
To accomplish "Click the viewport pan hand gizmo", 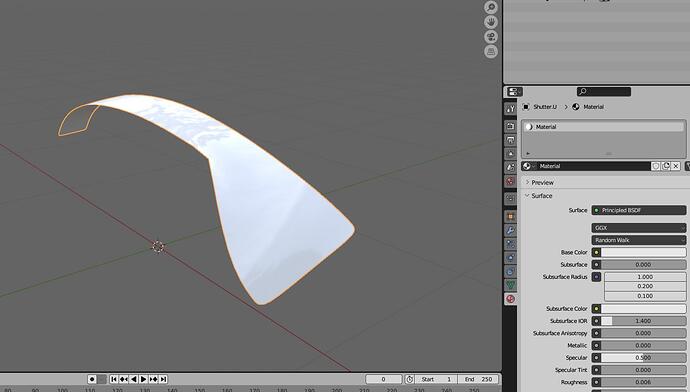I will [491, 22].
